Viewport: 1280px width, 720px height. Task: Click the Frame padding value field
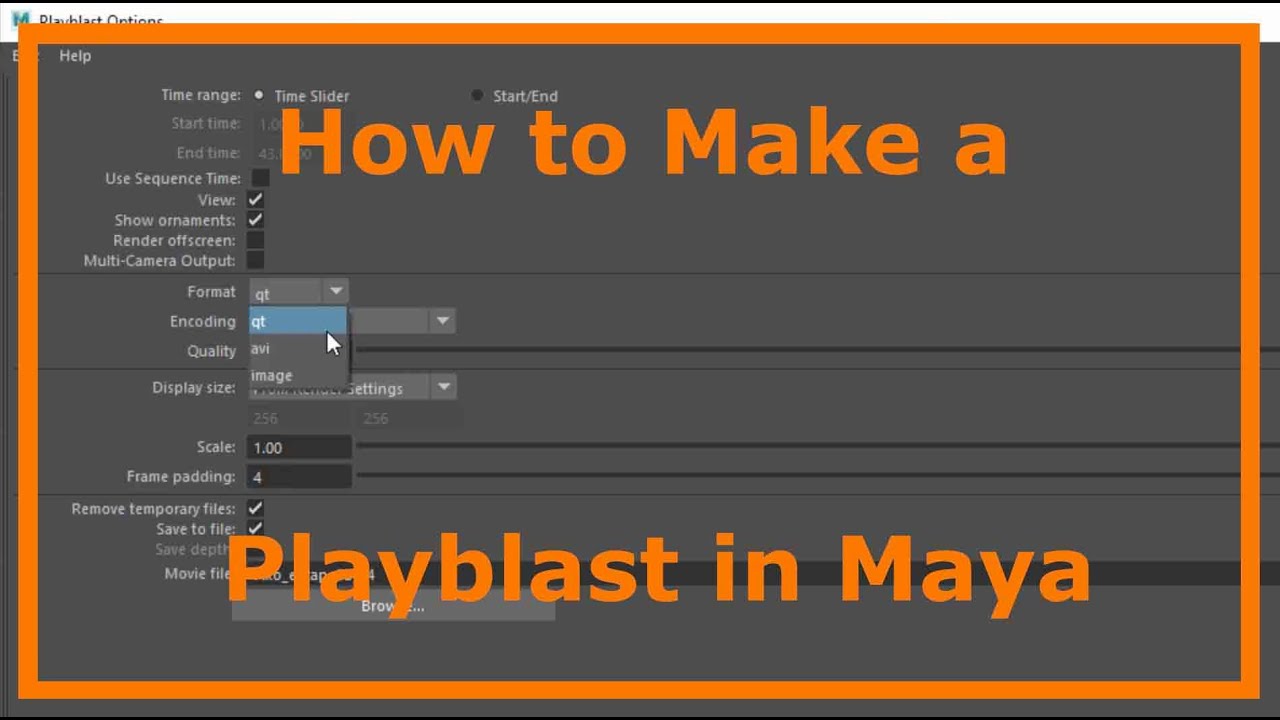pos(300,477)
